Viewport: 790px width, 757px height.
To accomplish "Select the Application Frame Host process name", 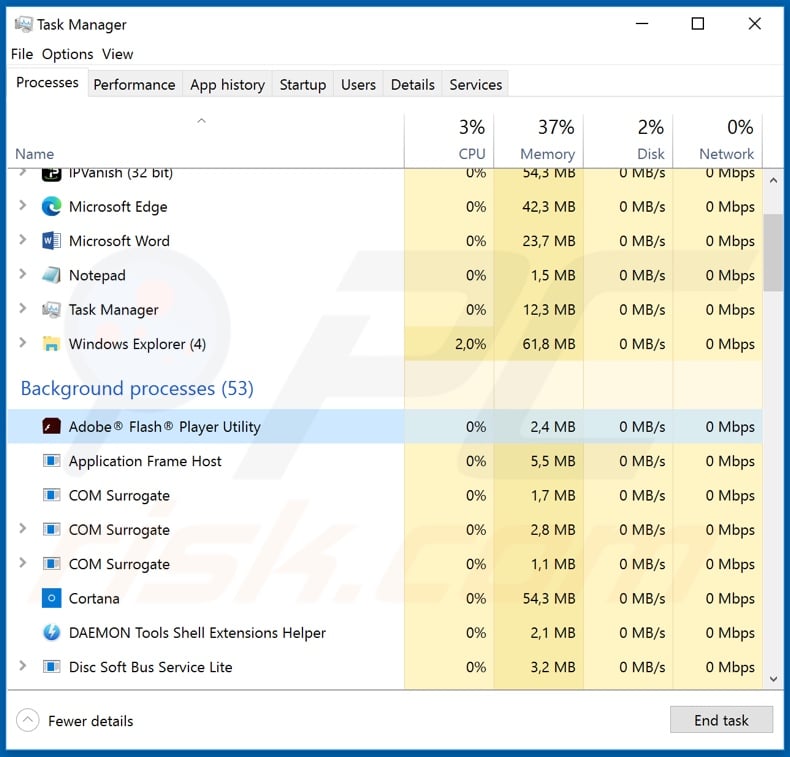I will pyautogui.click(x=145, y=461).
